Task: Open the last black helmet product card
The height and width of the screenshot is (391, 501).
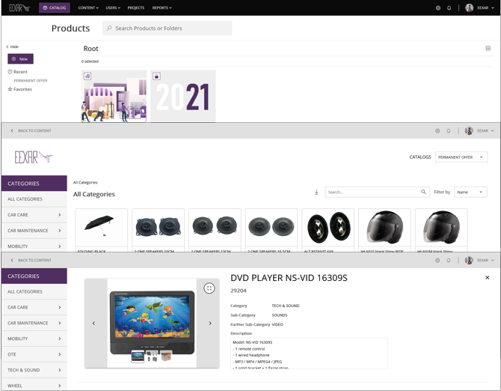Action: pyautogui.click(x=441, y=230)
